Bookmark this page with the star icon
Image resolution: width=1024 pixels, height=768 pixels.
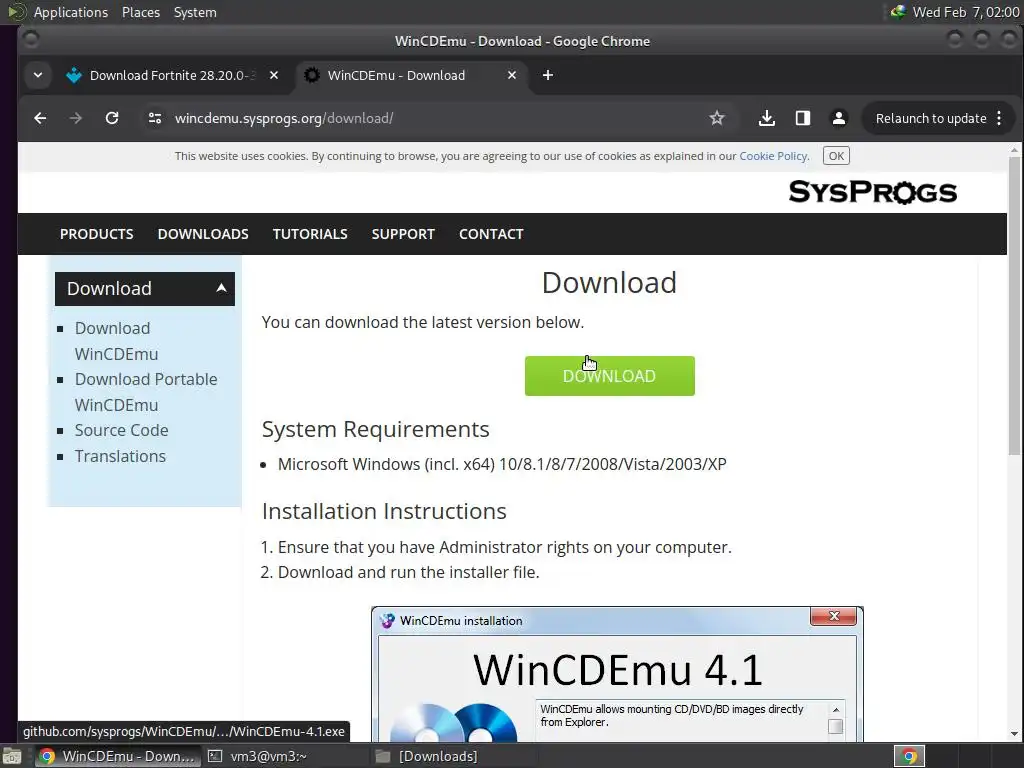[x=716, y=118]
